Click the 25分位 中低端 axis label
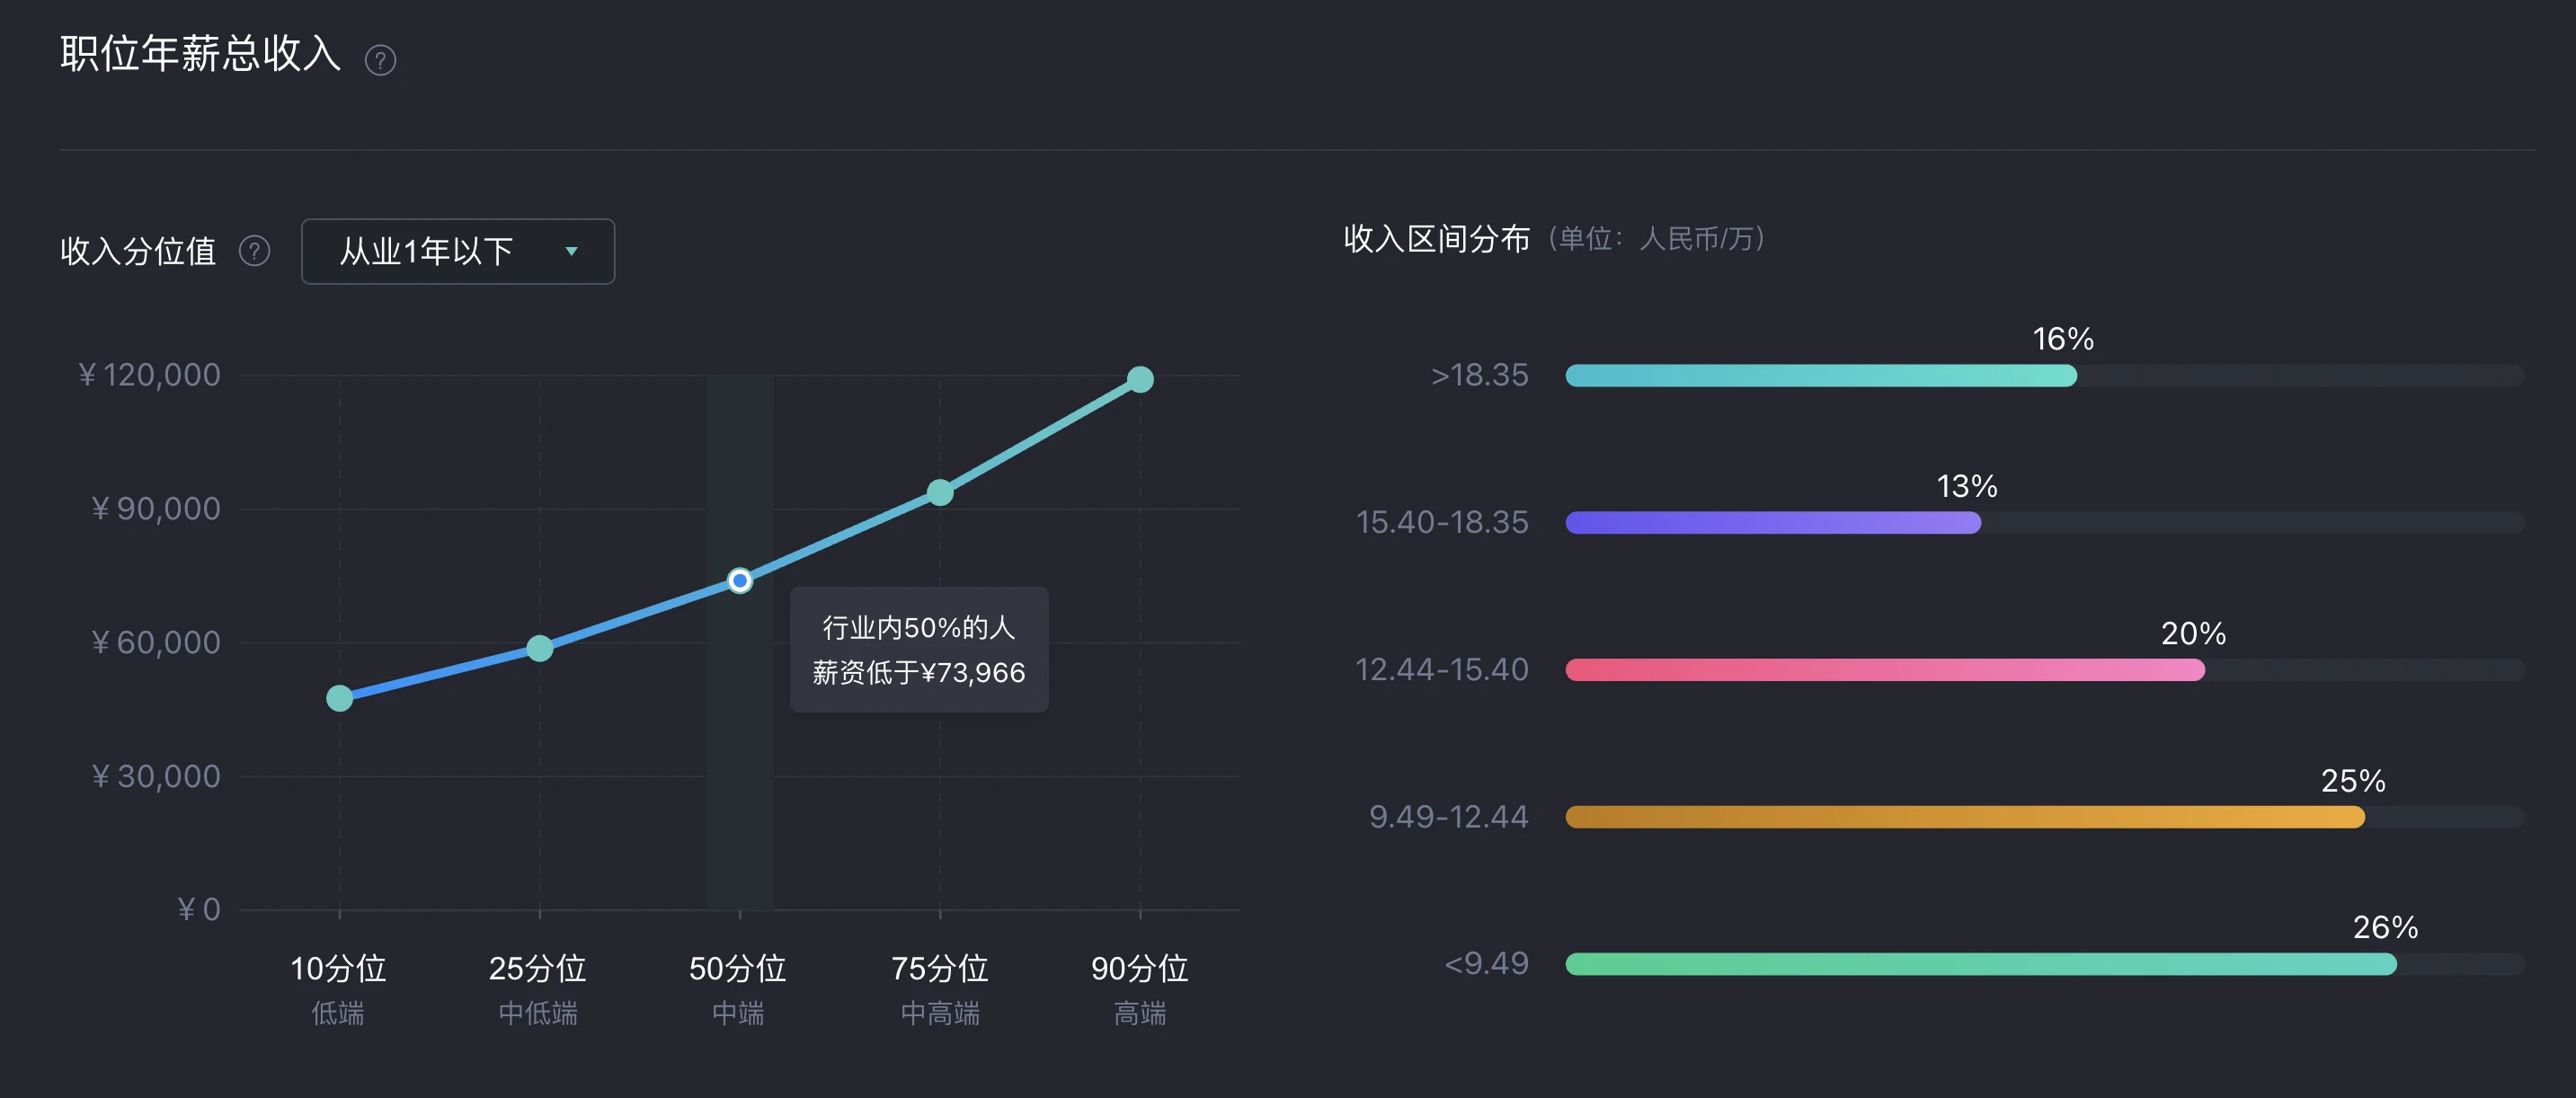2576x1098 pixels. coord(538,989)
